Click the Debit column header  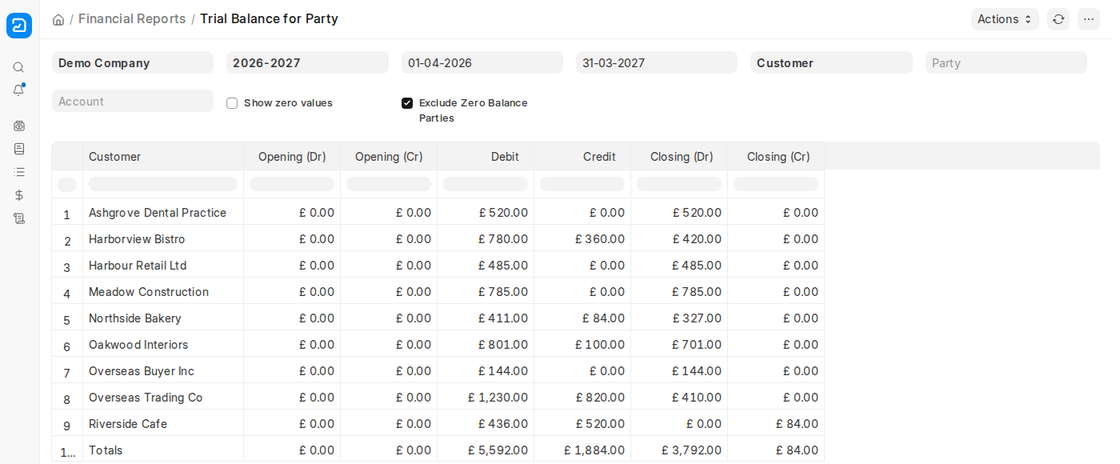[x=486, y=156]
